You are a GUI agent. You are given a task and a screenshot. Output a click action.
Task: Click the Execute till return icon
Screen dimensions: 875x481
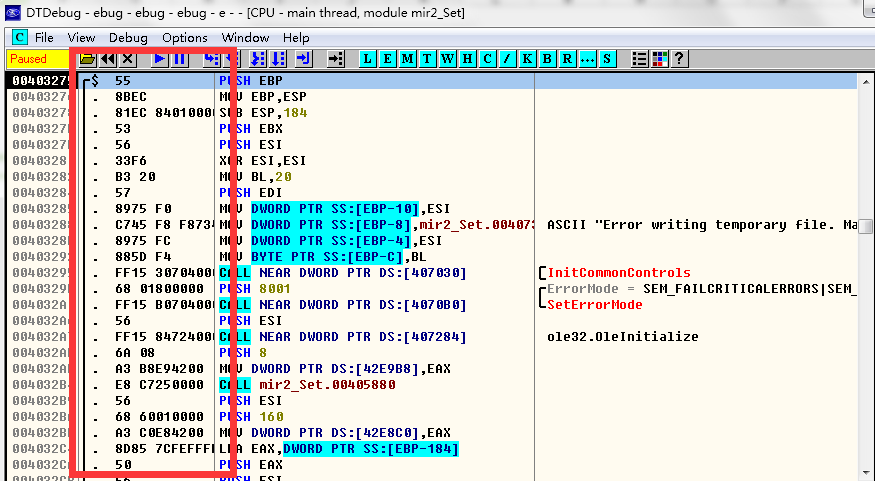[303, 59]
